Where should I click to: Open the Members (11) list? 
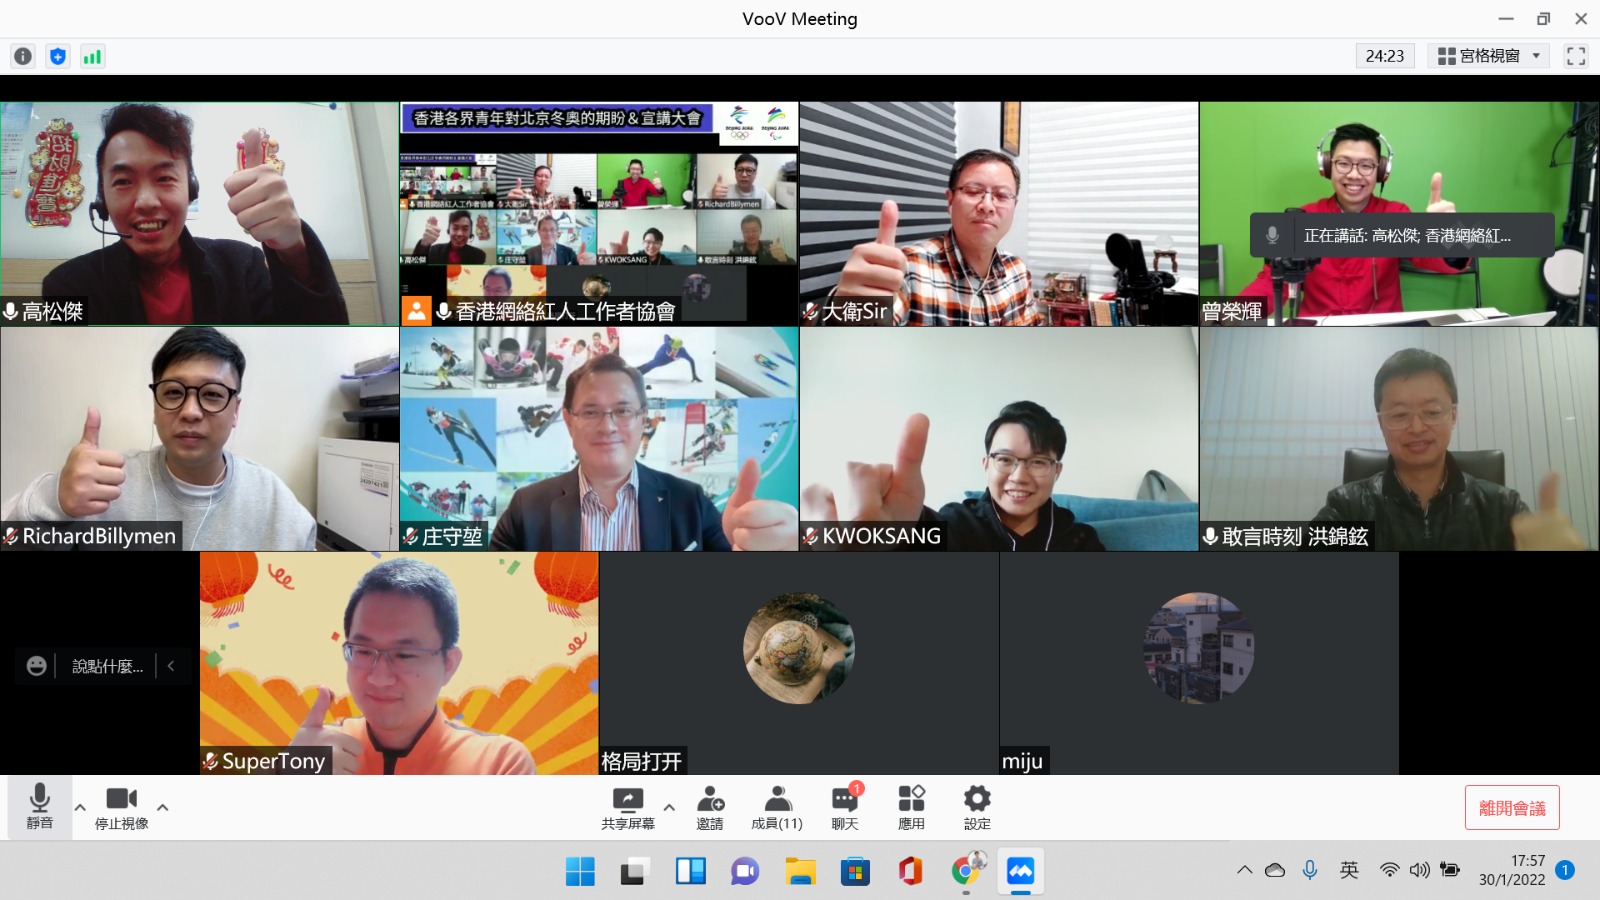click(777, 807)
